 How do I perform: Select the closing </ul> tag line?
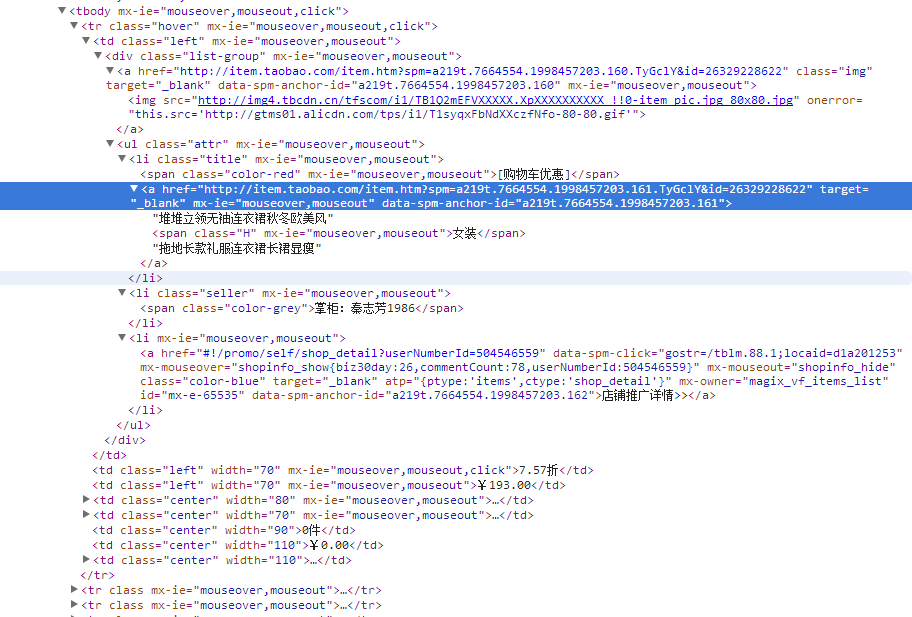pyautogui.click(x=133, y=425)
